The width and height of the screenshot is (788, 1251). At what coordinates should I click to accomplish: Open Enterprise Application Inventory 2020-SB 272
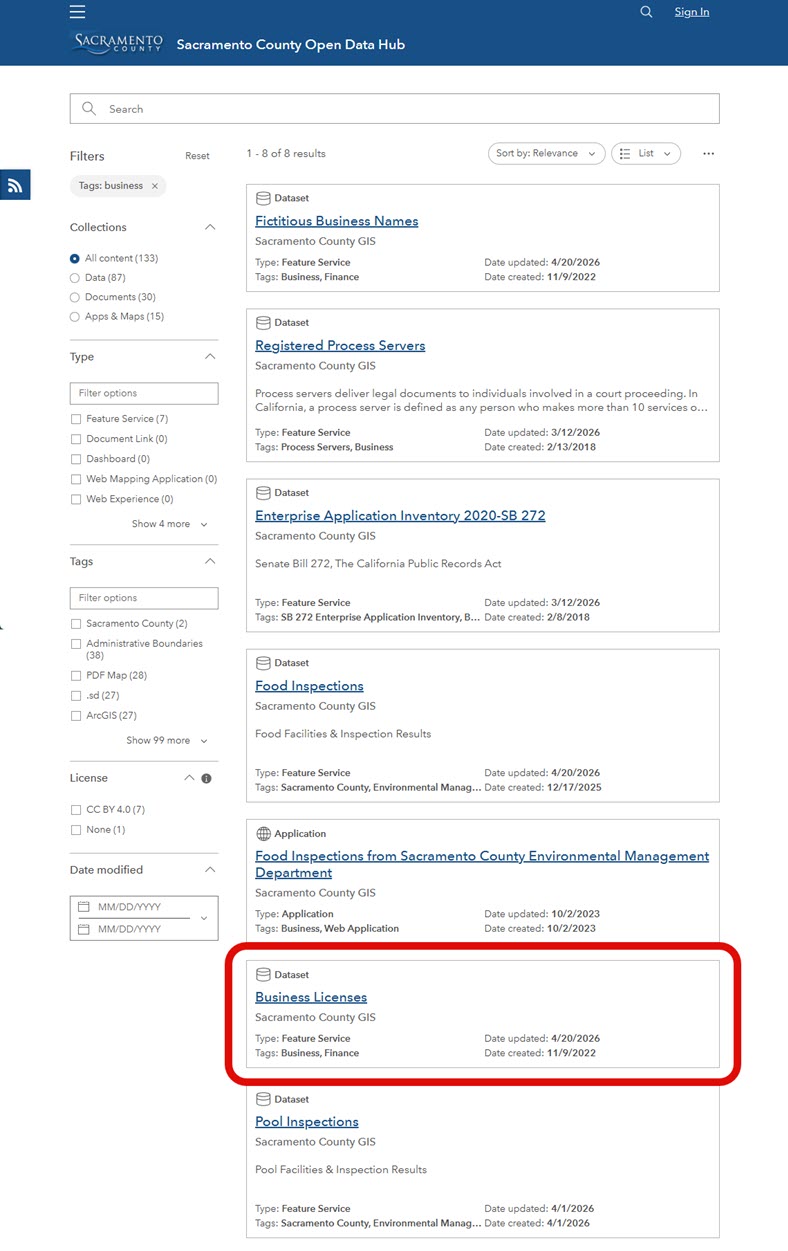(400, 516)
